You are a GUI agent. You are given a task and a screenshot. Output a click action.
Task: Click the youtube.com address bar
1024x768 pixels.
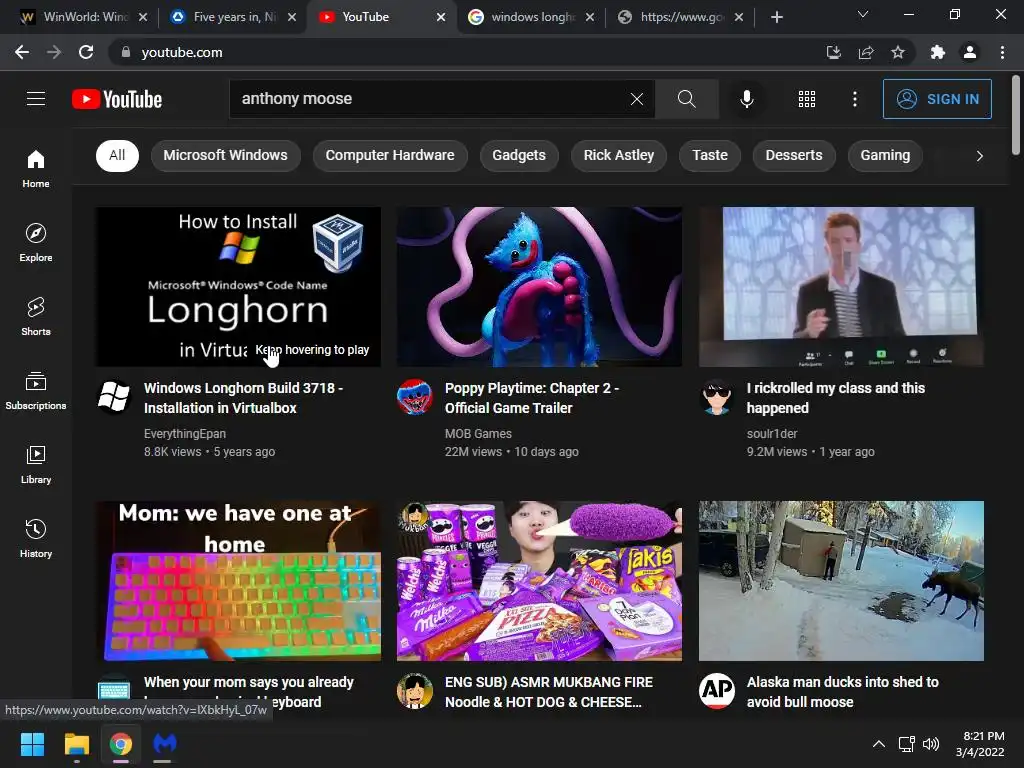[x=457, y=52]
